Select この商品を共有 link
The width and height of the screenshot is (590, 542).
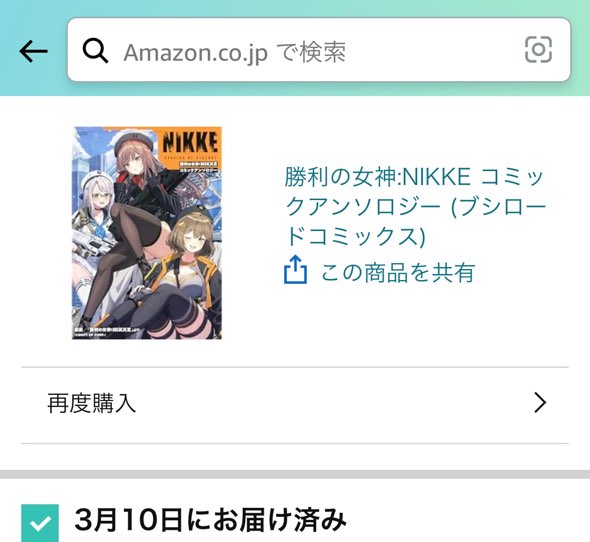(x=398, y=273)
